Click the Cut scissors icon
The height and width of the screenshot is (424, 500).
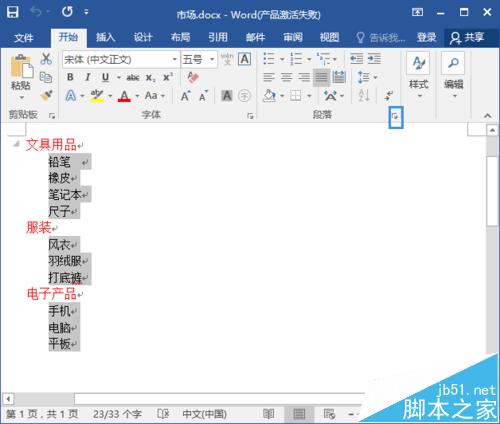pyautogui.click(x=46, y=59)
